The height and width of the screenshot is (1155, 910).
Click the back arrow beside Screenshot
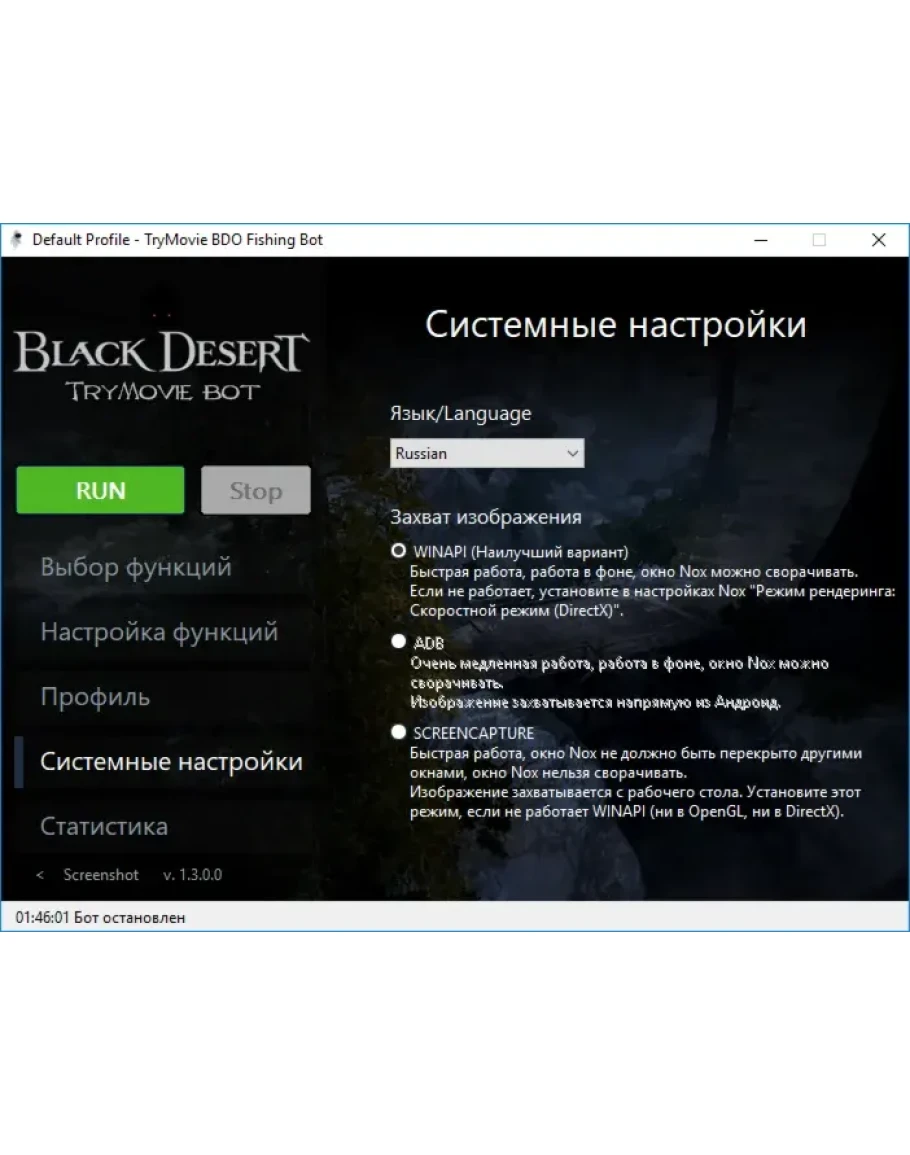tap(40, 875)
